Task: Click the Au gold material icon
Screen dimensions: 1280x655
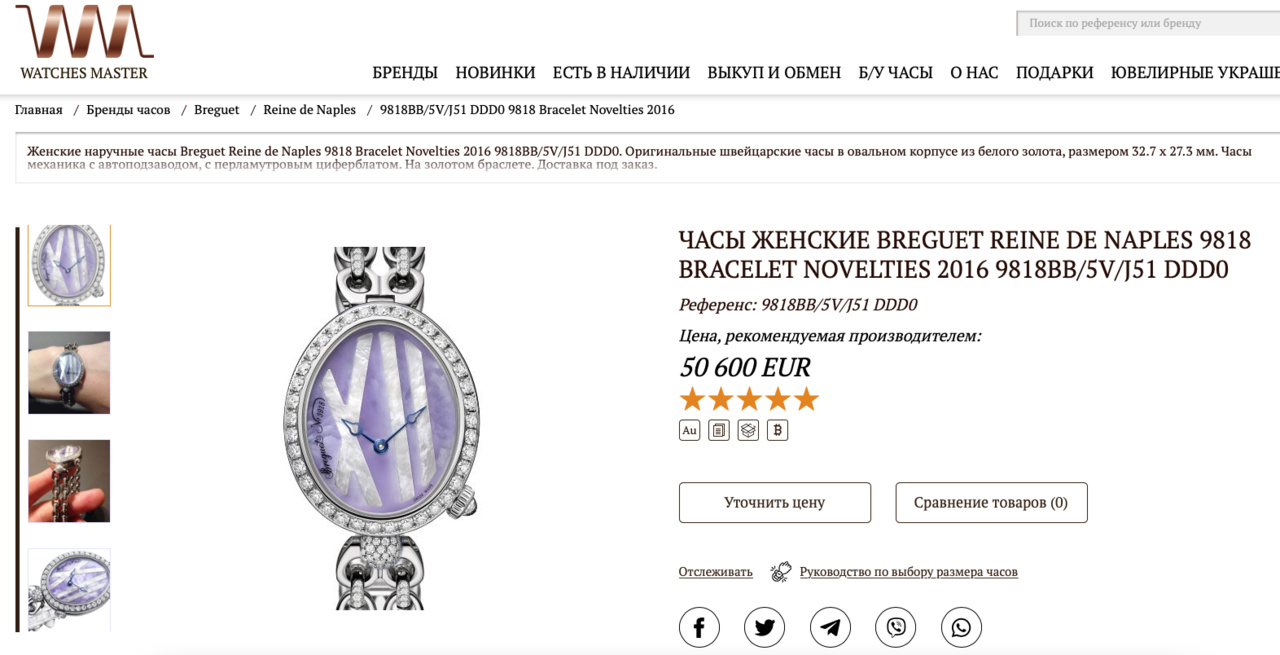Action: point(689,430)
